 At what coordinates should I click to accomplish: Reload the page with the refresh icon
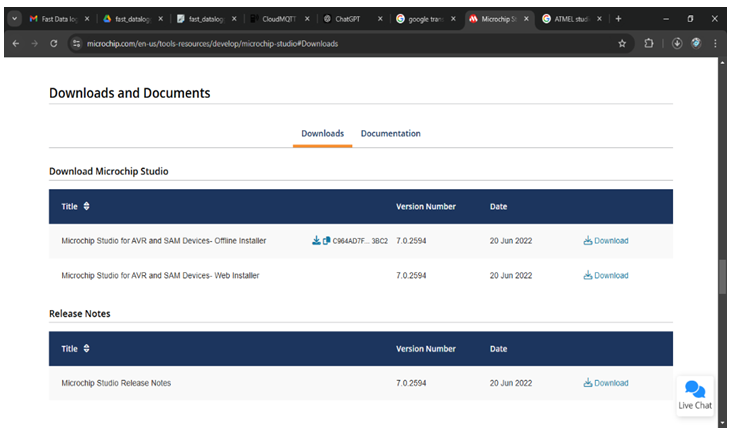point(50,43)
